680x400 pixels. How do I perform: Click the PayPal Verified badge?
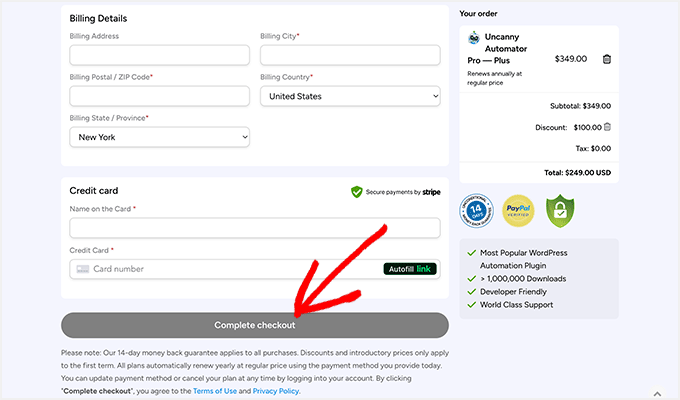pos(518,211)
